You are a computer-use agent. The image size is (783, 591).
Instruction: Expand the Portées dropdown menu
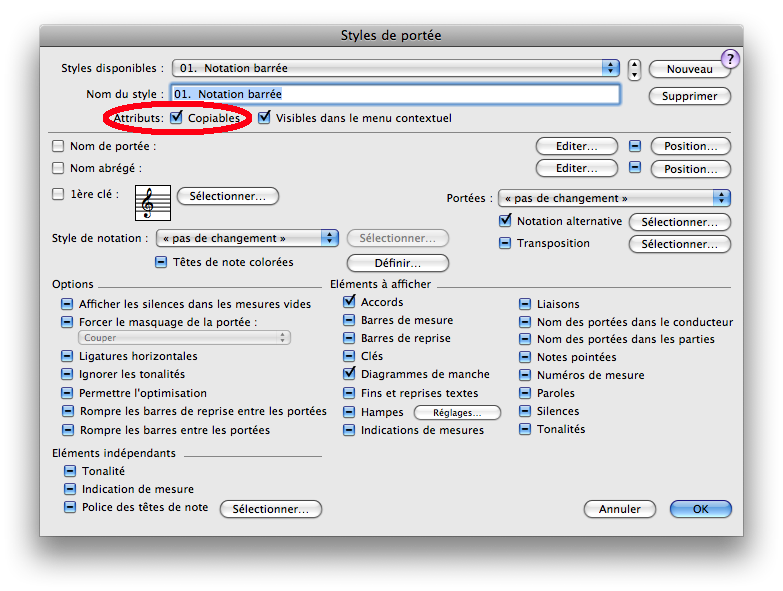point(614,198)
